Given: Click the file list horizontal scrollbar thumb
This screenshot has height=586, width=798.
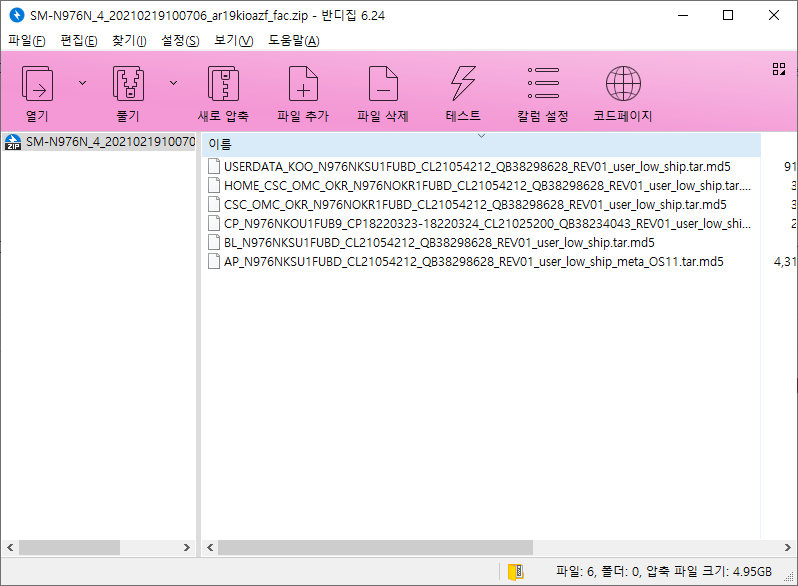Looking at the screenshot, I should (x=376, y=547).
